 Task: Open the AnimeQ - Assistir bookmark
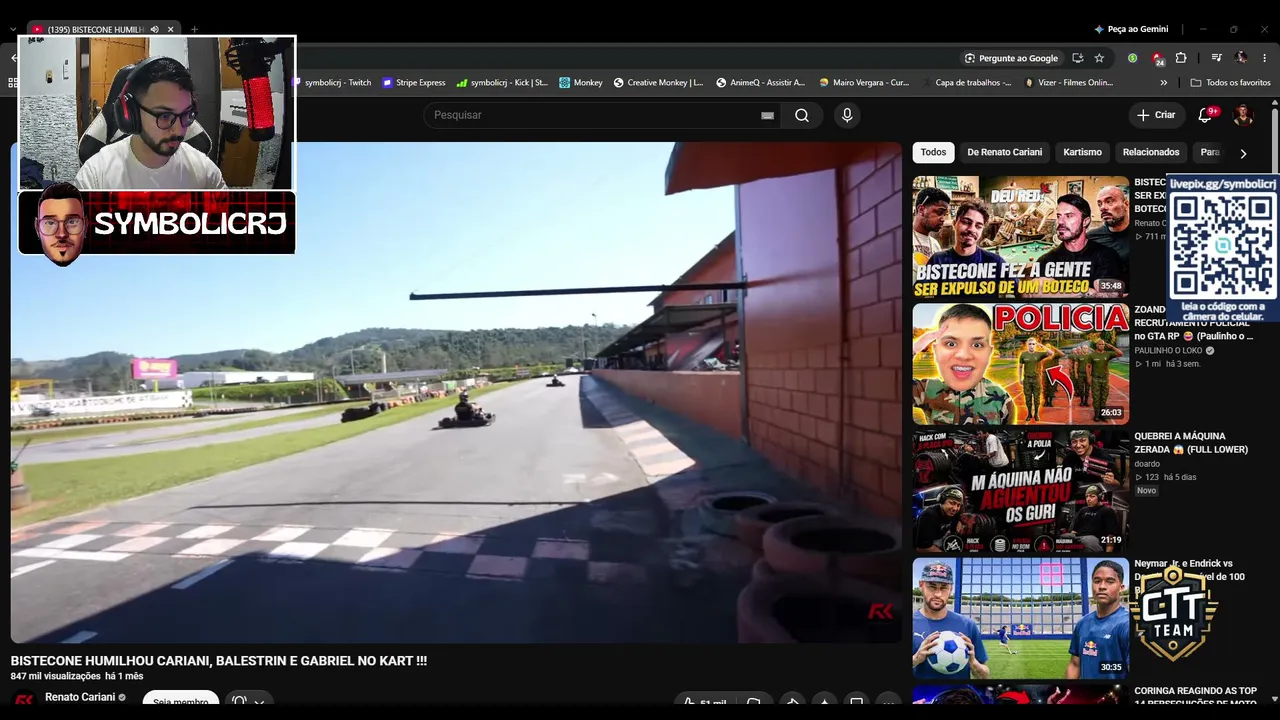click(761, 83)
